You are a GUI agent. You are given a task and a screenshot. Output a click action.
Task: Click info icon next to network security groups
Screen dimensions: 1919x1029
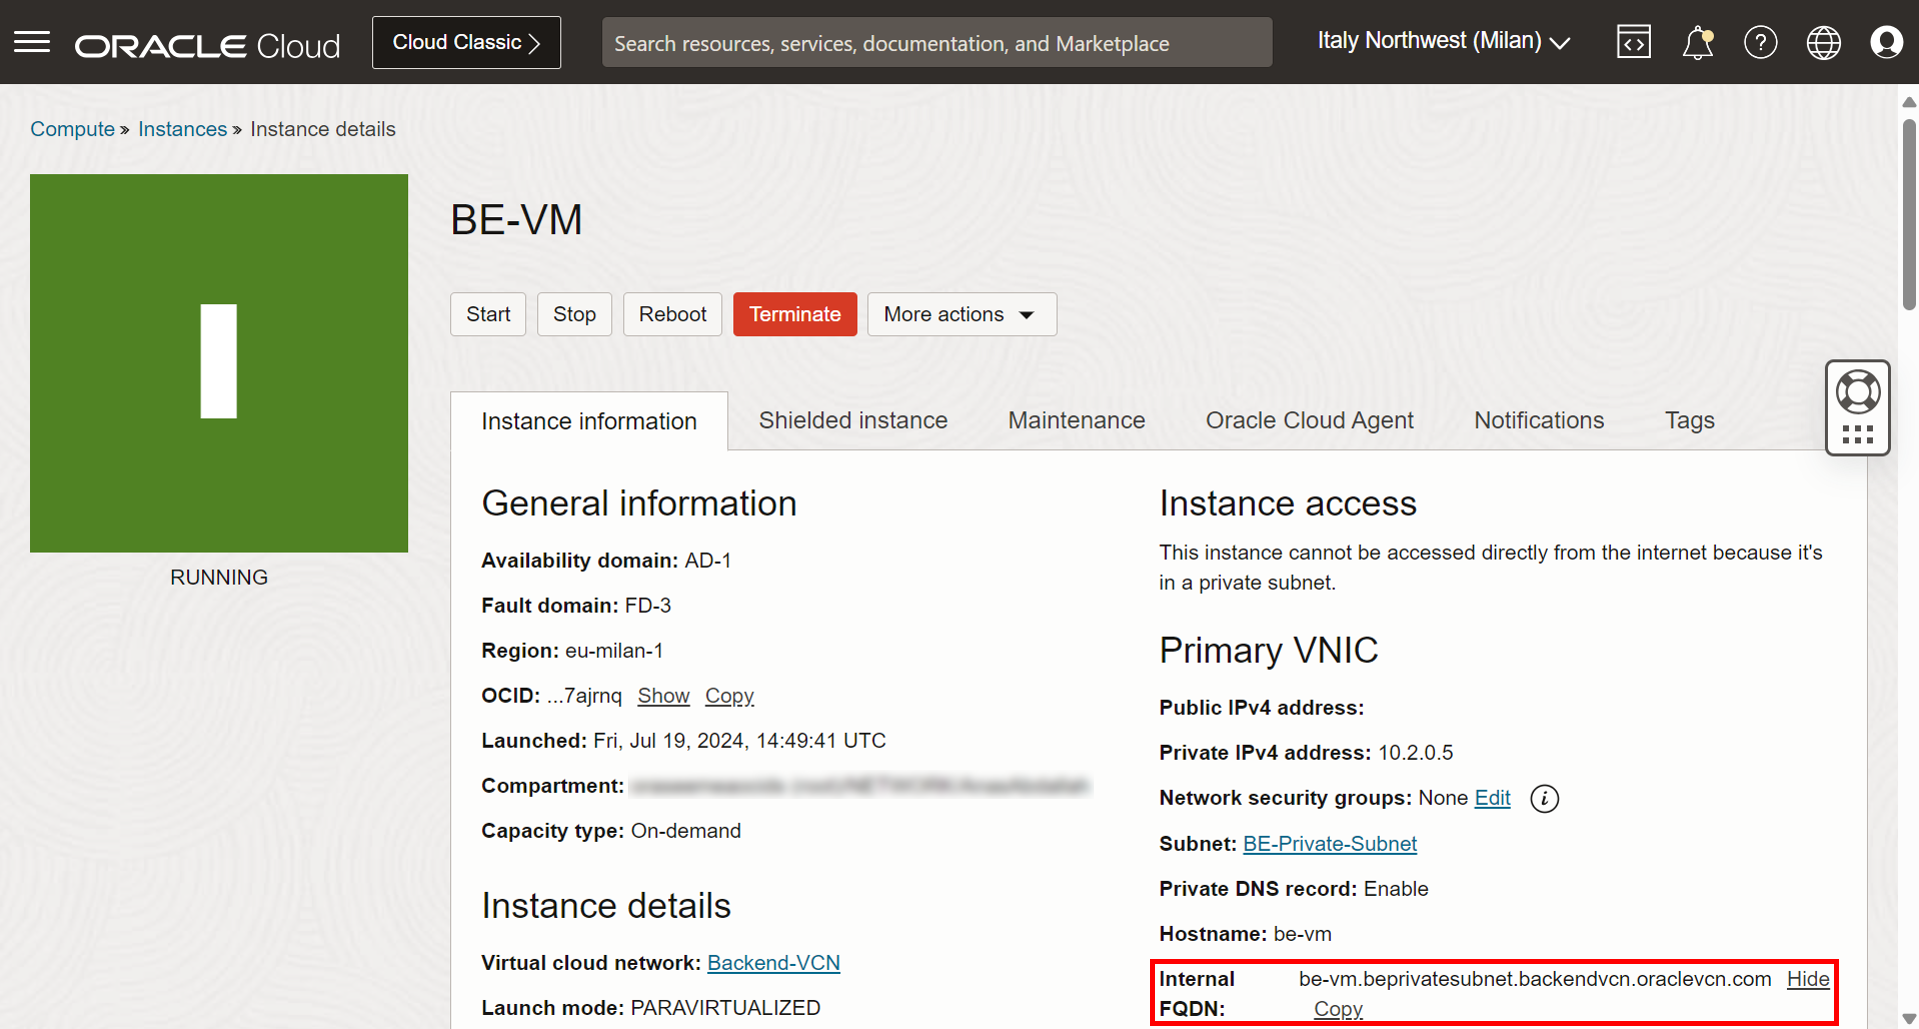point(1544,798)
